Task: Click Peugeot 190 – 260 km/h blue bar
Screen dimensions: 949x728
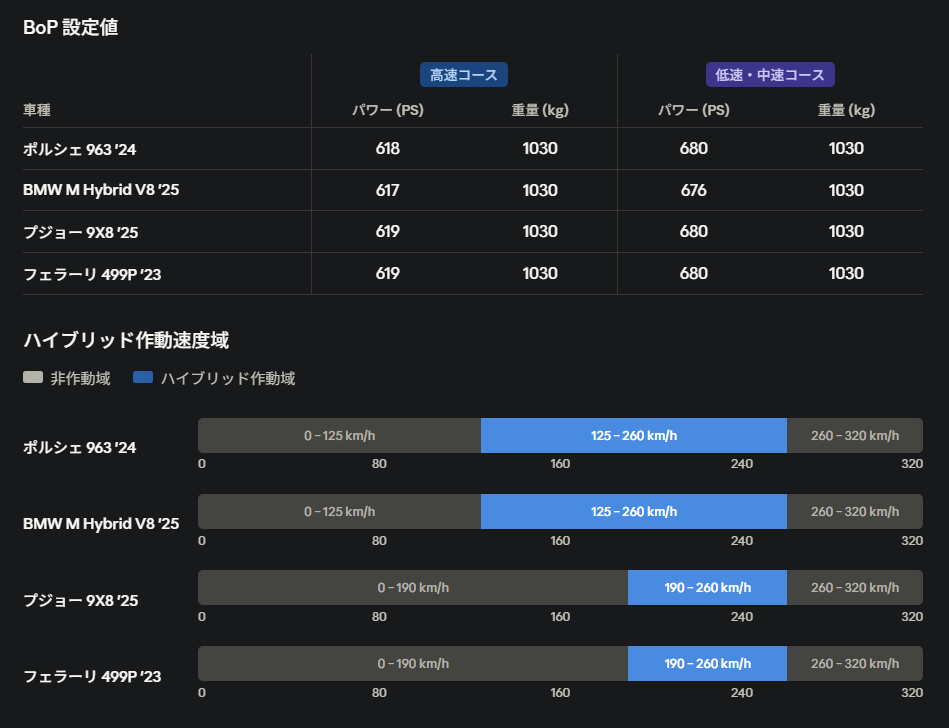Action: coord(708,587)
